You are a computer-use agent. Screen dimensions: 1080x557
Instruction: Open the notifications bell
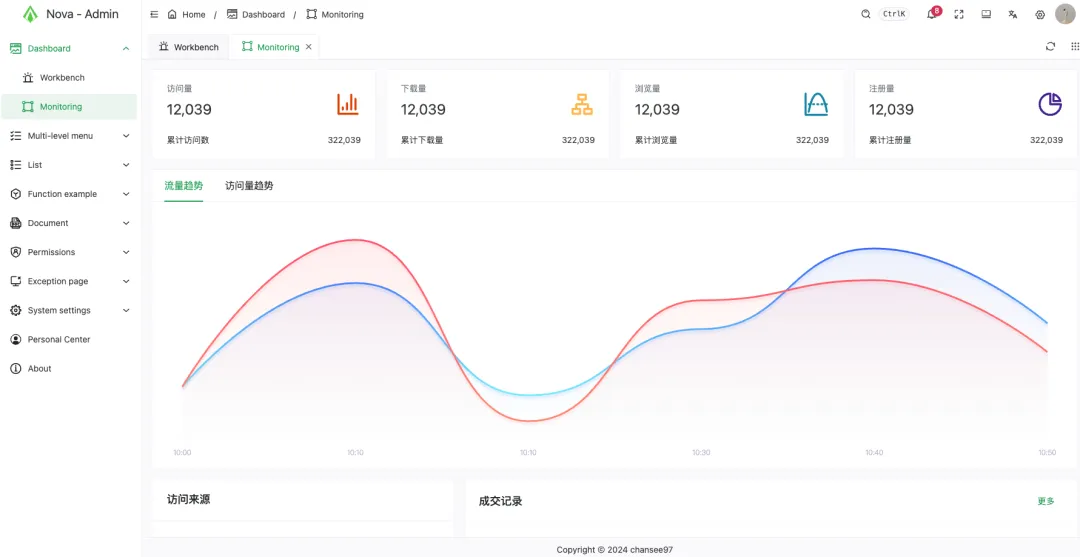[931, 14]
